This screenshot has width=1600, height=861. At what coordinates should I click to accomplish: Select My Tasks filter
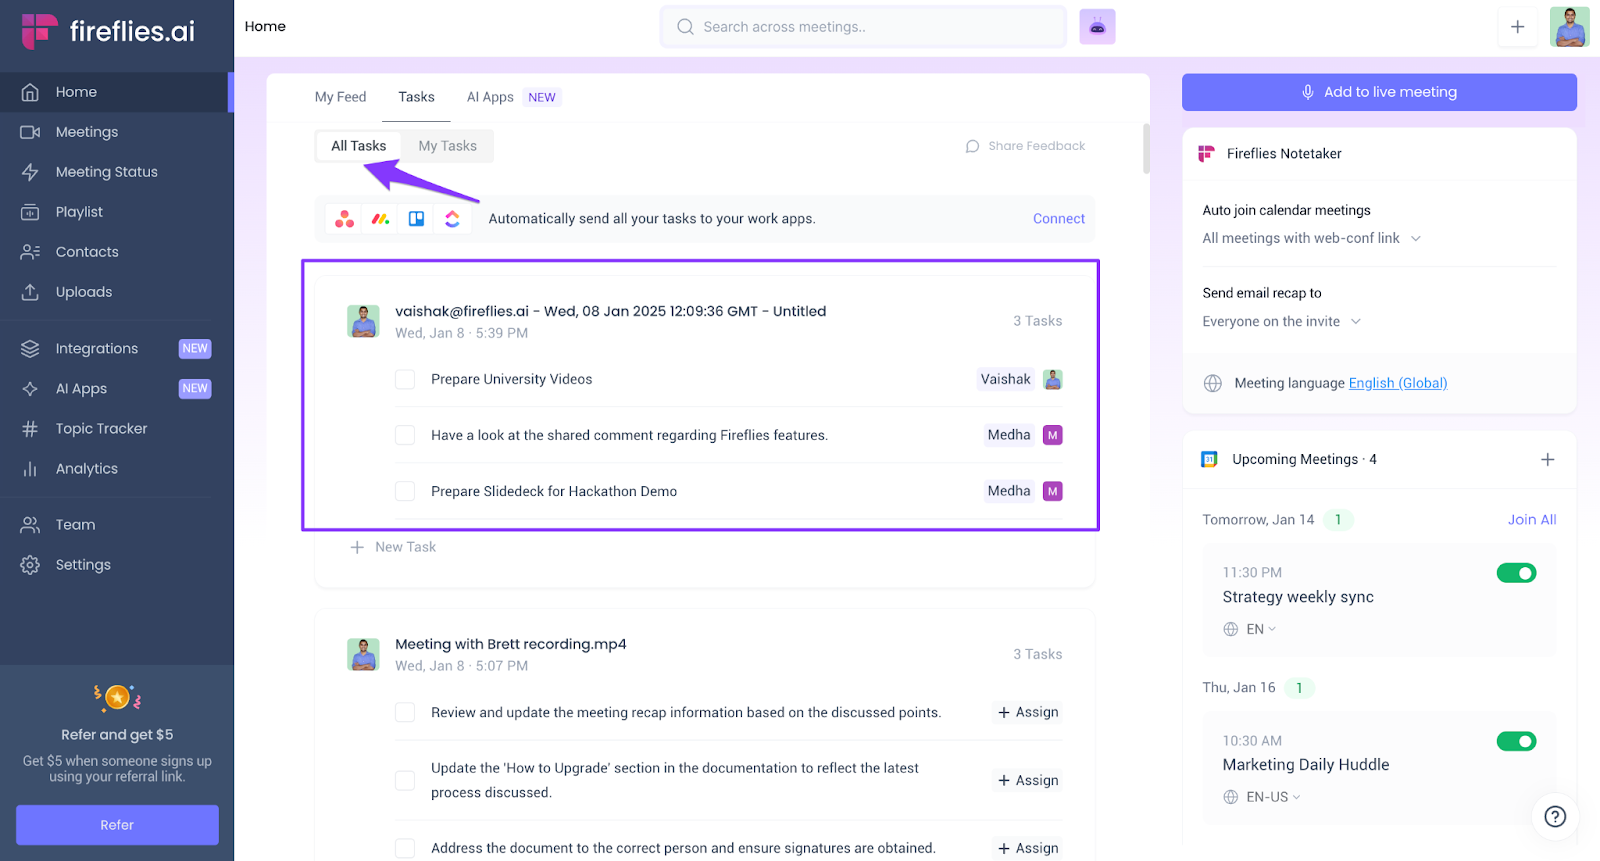pyautogui.click(x=447, y=146)
